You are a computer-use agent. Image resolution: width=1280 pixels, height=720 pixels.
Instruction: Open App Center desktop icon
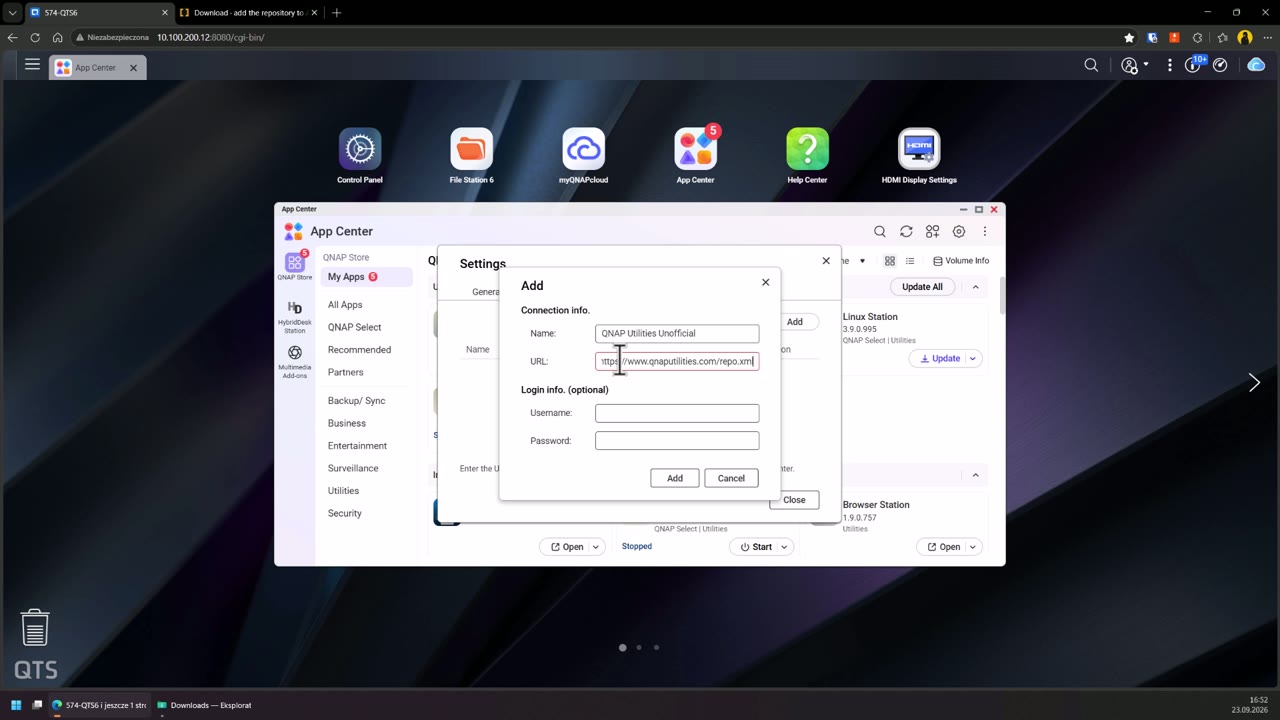[x=696, y=149]
